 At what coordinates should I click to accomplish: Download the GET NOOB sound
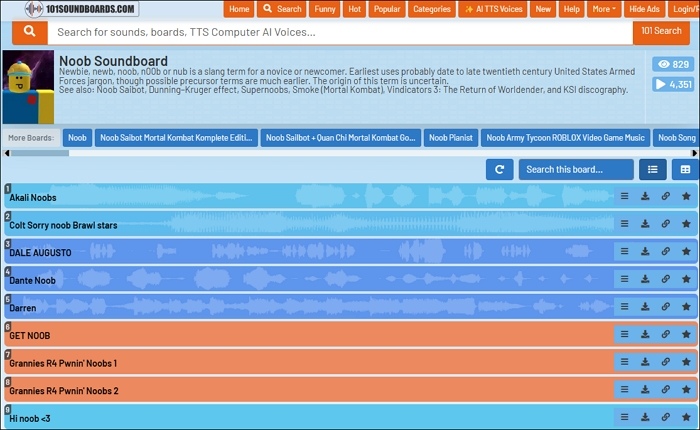pos(645,334)
